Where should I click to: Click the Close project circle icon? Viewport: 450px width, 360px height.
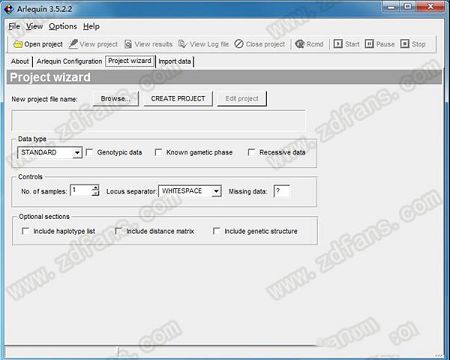[239, 44]
